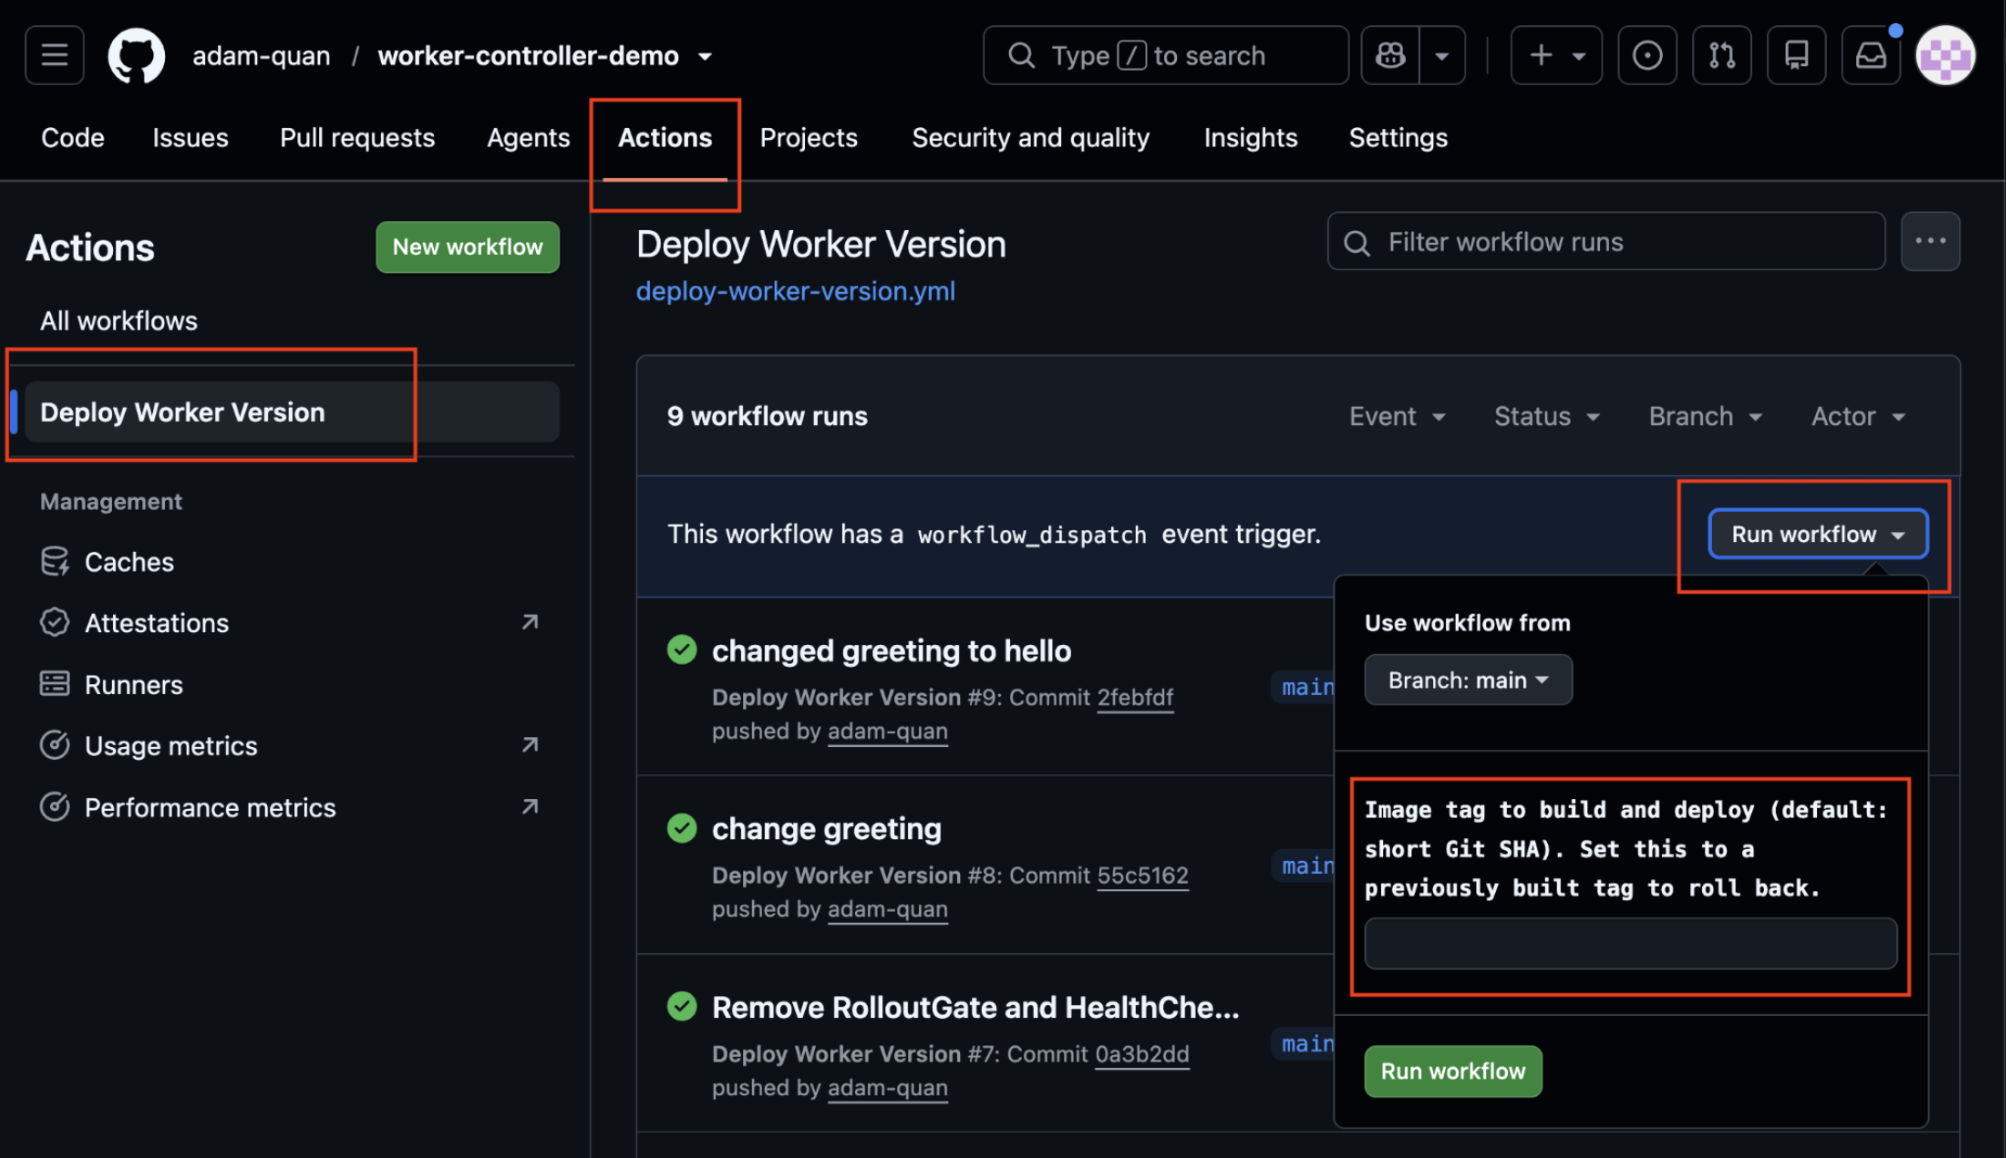
Task: Go to the GitHub home logo
Action: pos(137,55)
